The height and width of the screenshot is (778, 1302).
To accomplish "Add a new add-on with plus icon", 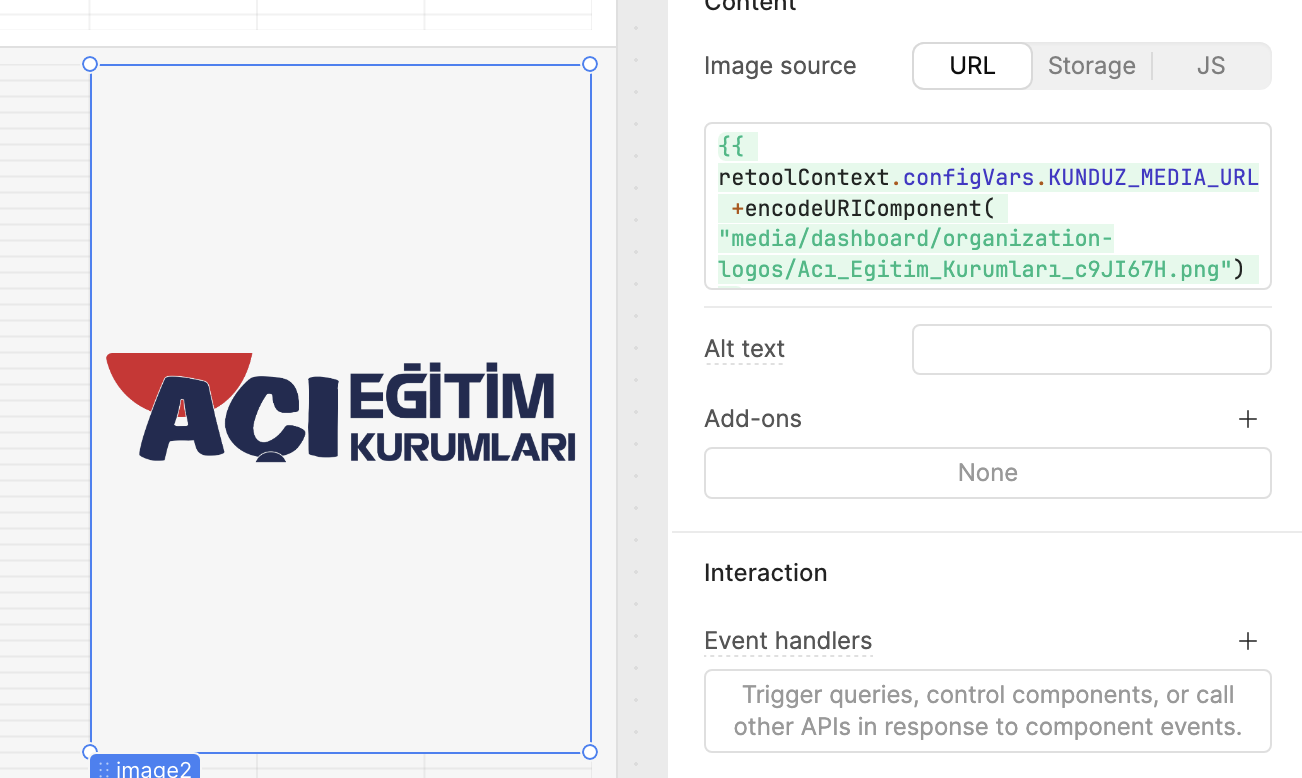I will pos(1247,419).
